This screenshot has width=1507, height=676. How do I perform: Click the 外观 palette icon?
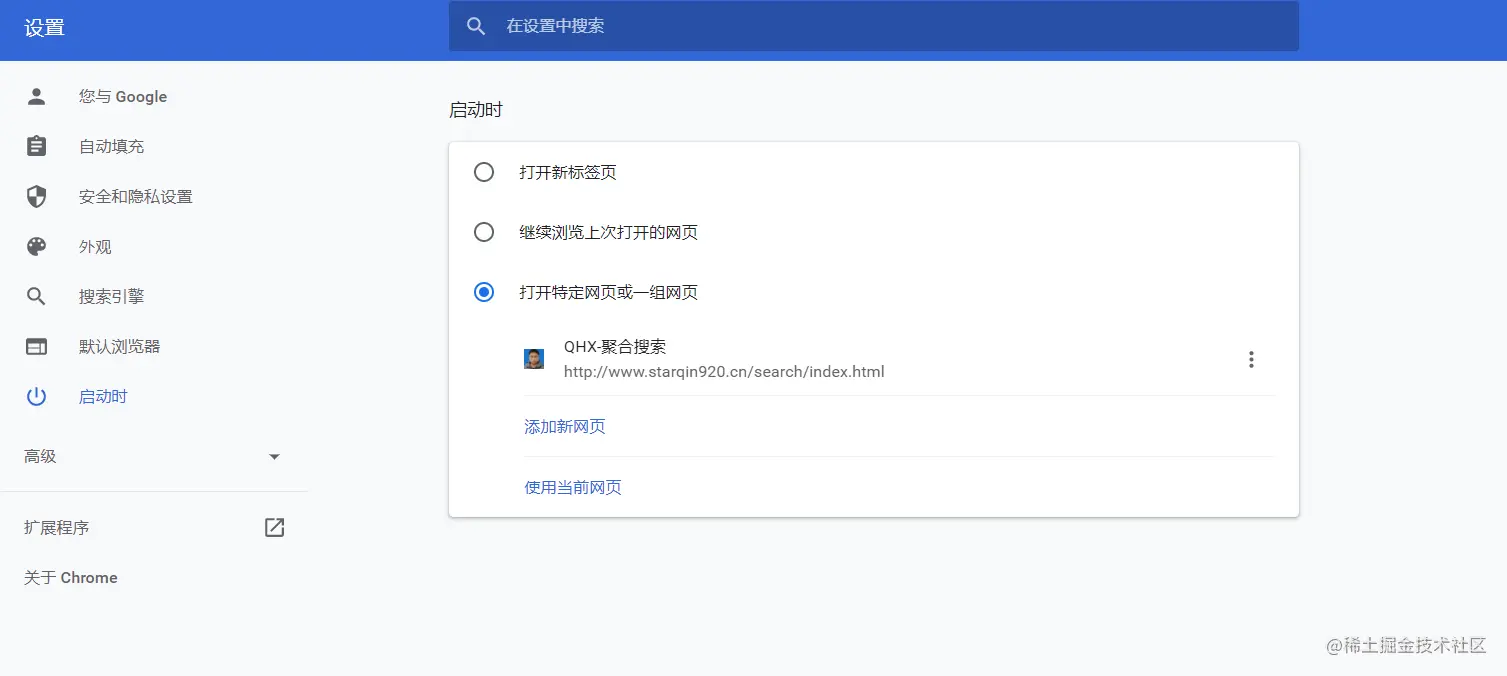point(37,246)
